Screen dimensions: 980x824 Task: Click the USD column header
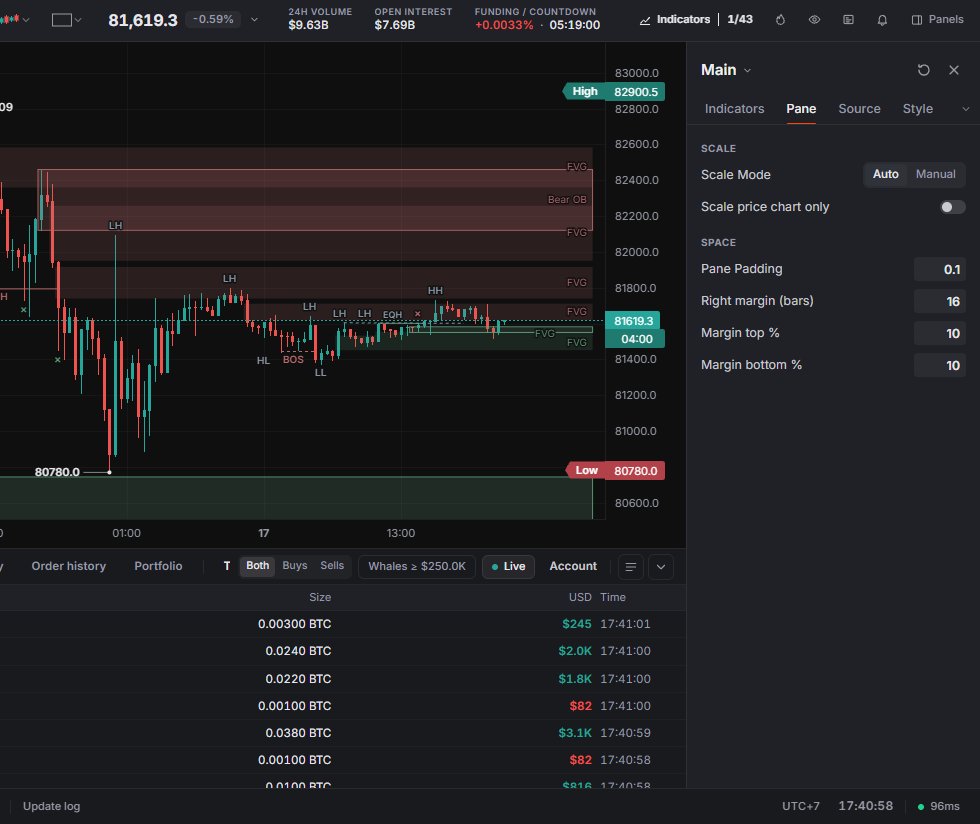tap(580, 598)
